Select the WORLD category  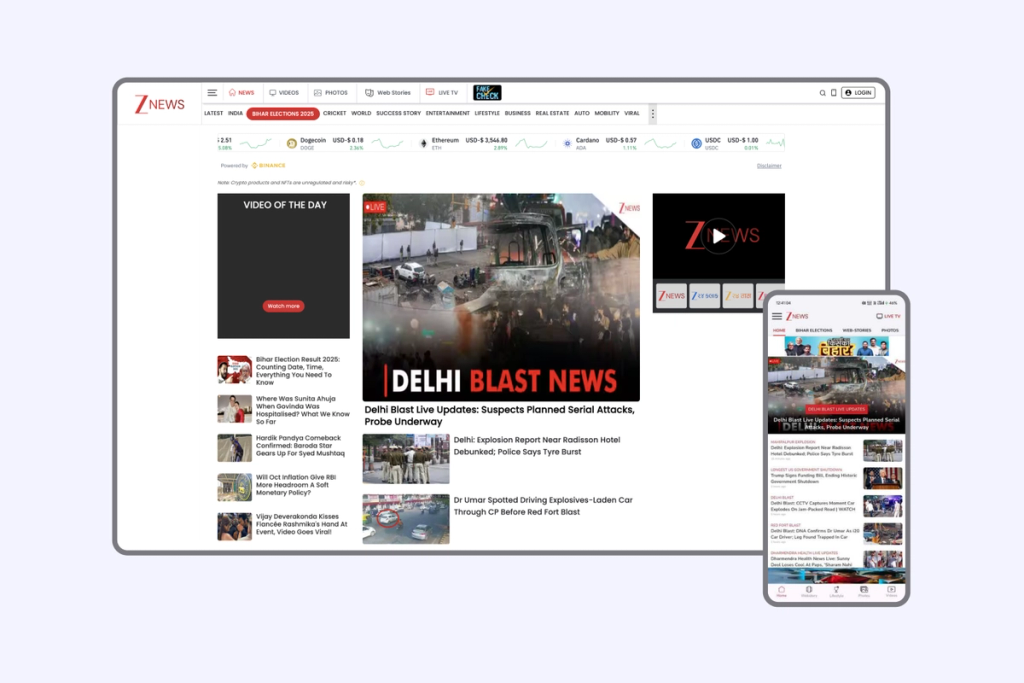click(x=361, y=114)
